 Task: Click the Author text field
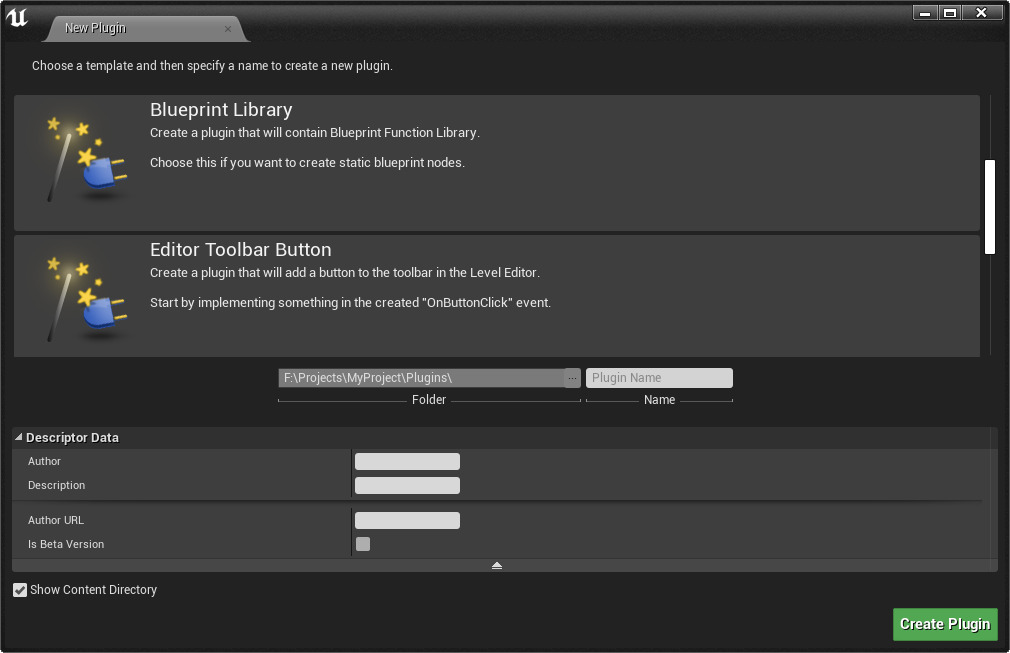click(x=407, y=461)
